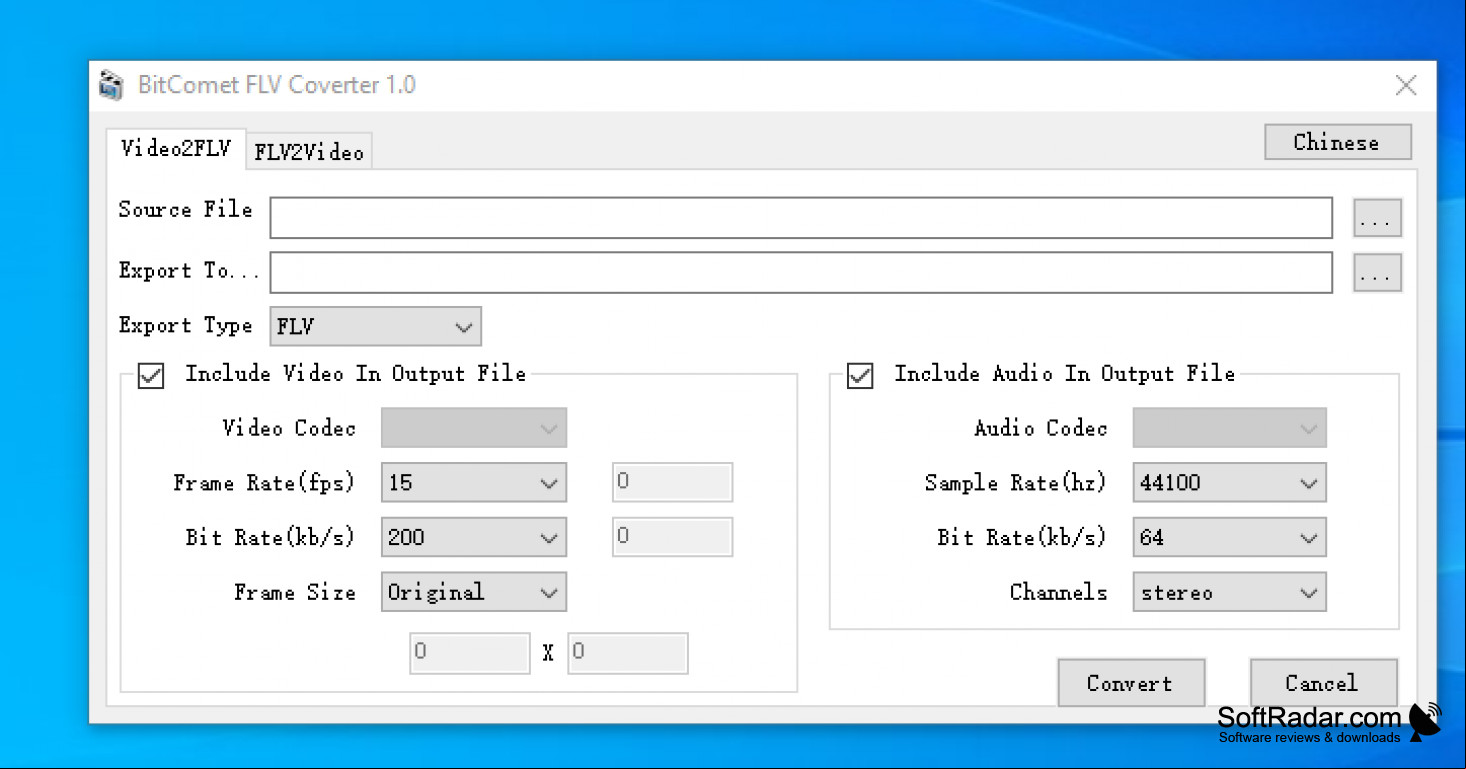Switch to the Video2FLV tab
This screenshot has width=1466, height=769.
pyautogui.click(x=176, y=149)
